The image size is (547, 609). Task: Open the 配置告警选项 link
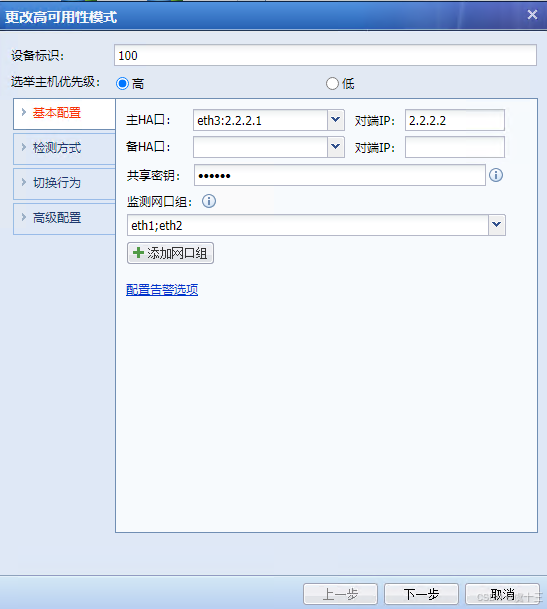(162, 290)
